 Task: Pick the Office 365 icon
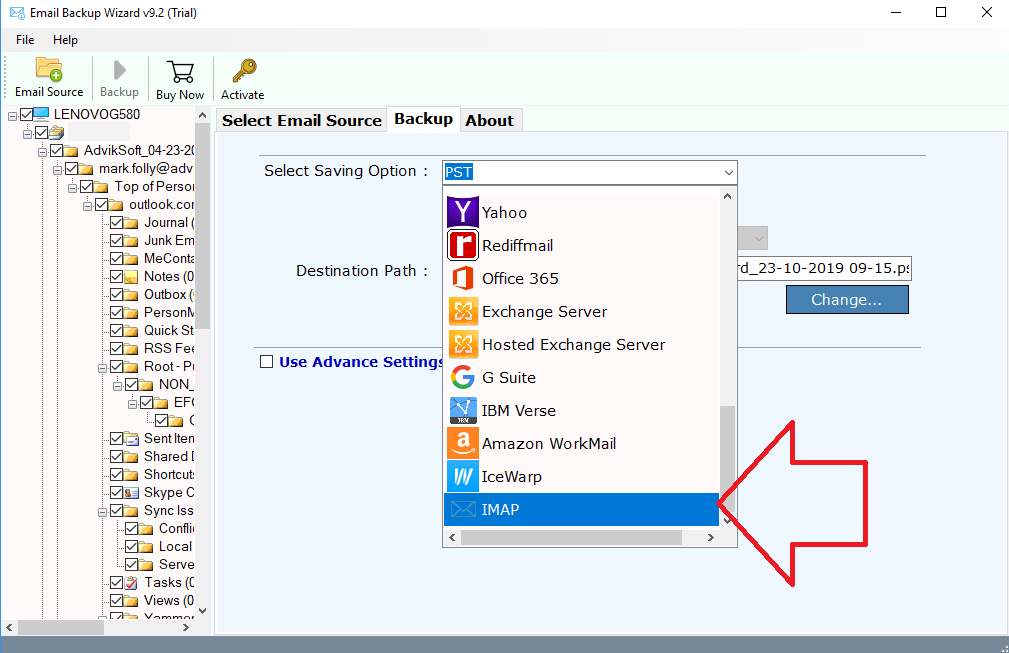pyautogui.click(x=463, y=279)
